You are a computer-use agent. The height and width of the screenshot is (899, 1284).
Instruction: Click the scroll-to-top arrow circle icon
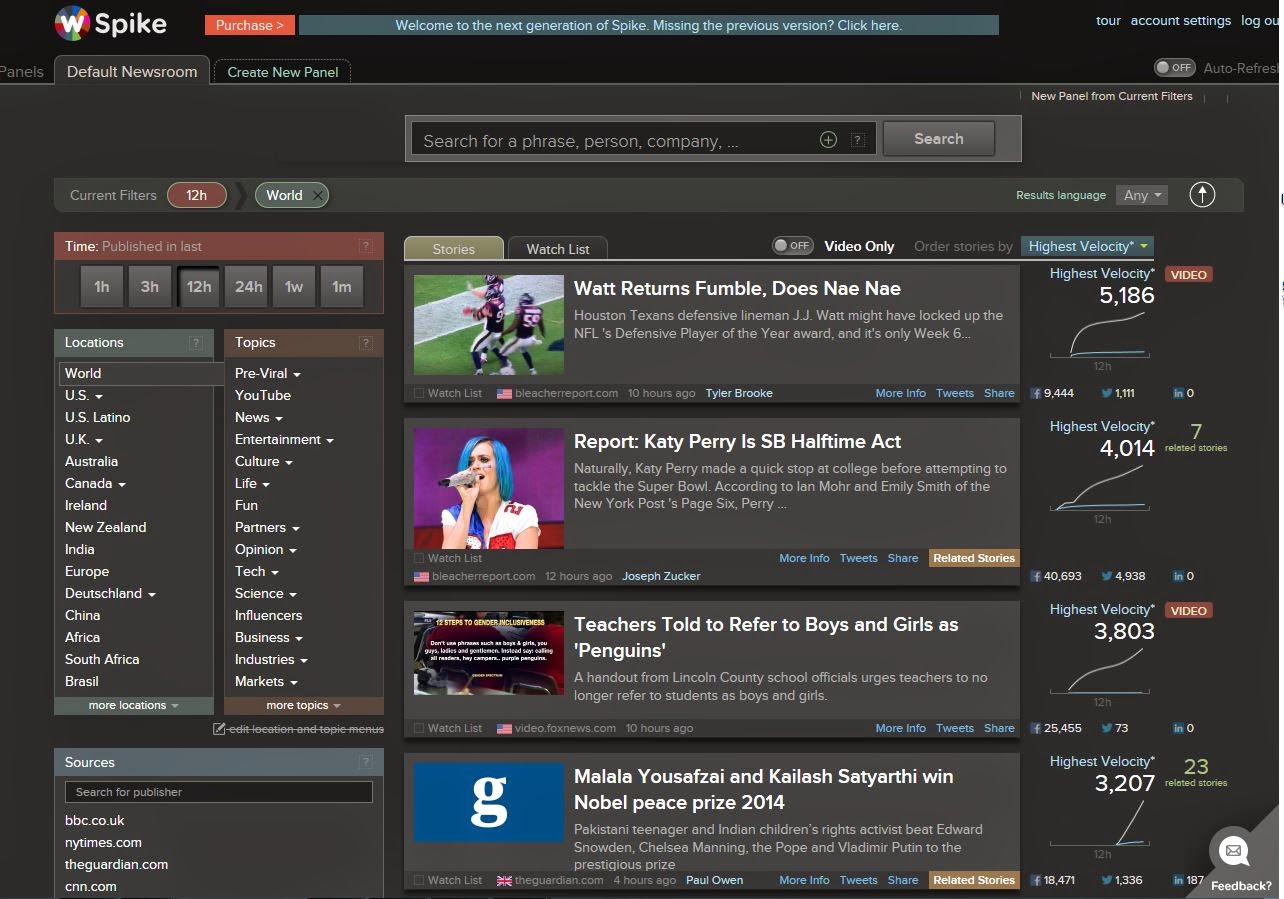pos(1202,195)
